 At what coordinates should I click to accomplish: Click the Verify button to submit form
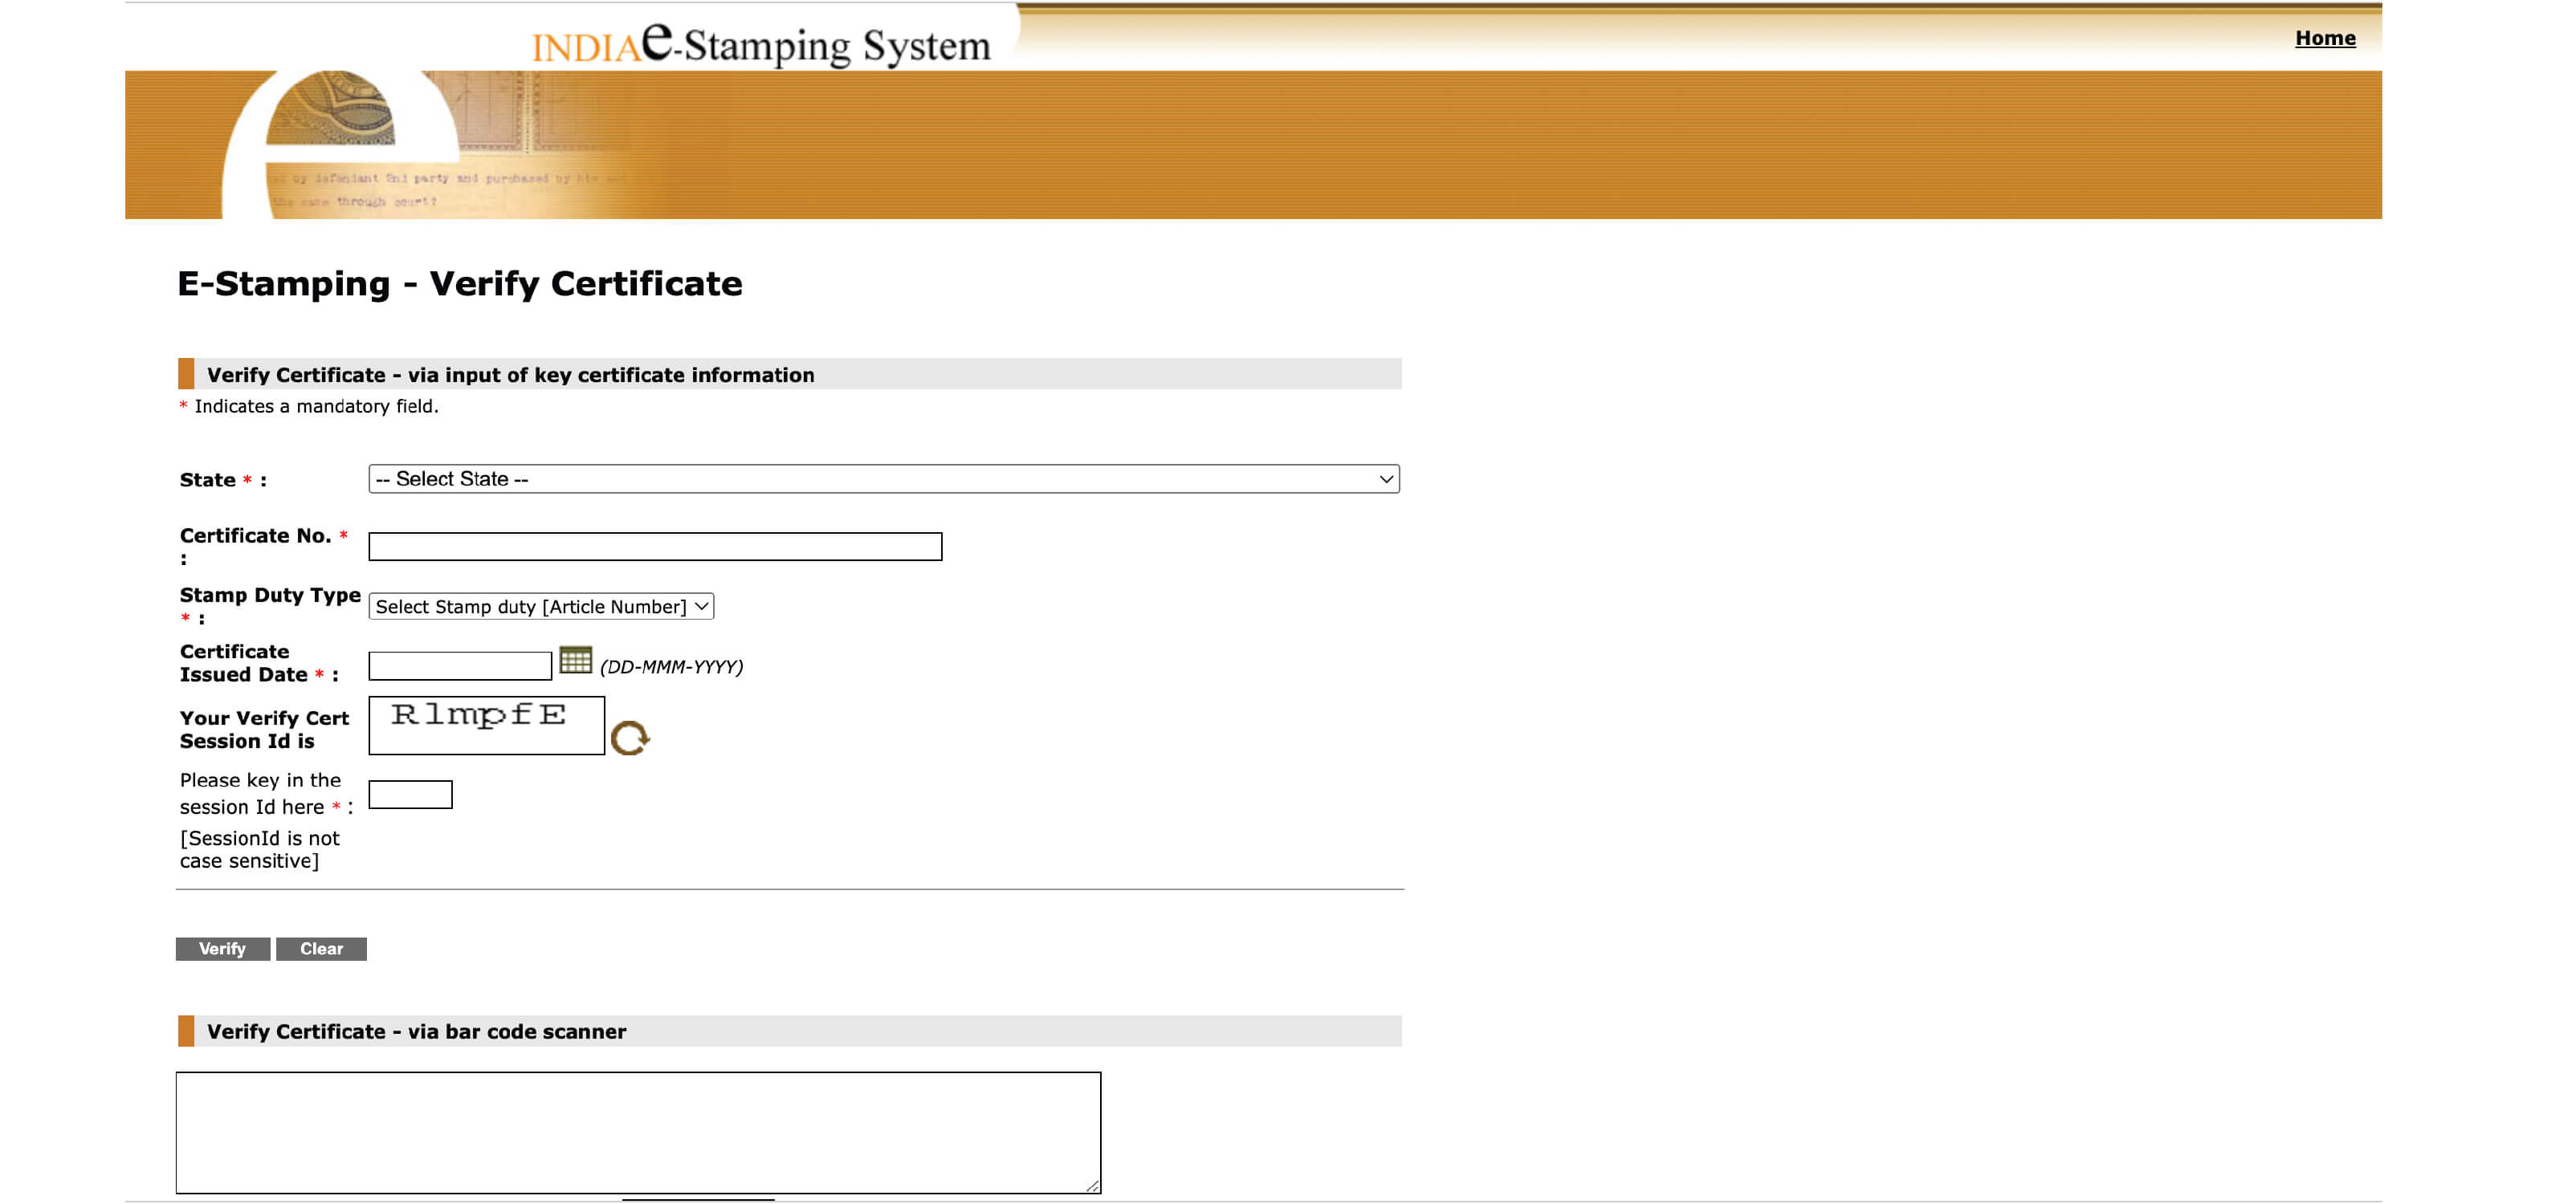pyautogui.click(x=220, y=948)
